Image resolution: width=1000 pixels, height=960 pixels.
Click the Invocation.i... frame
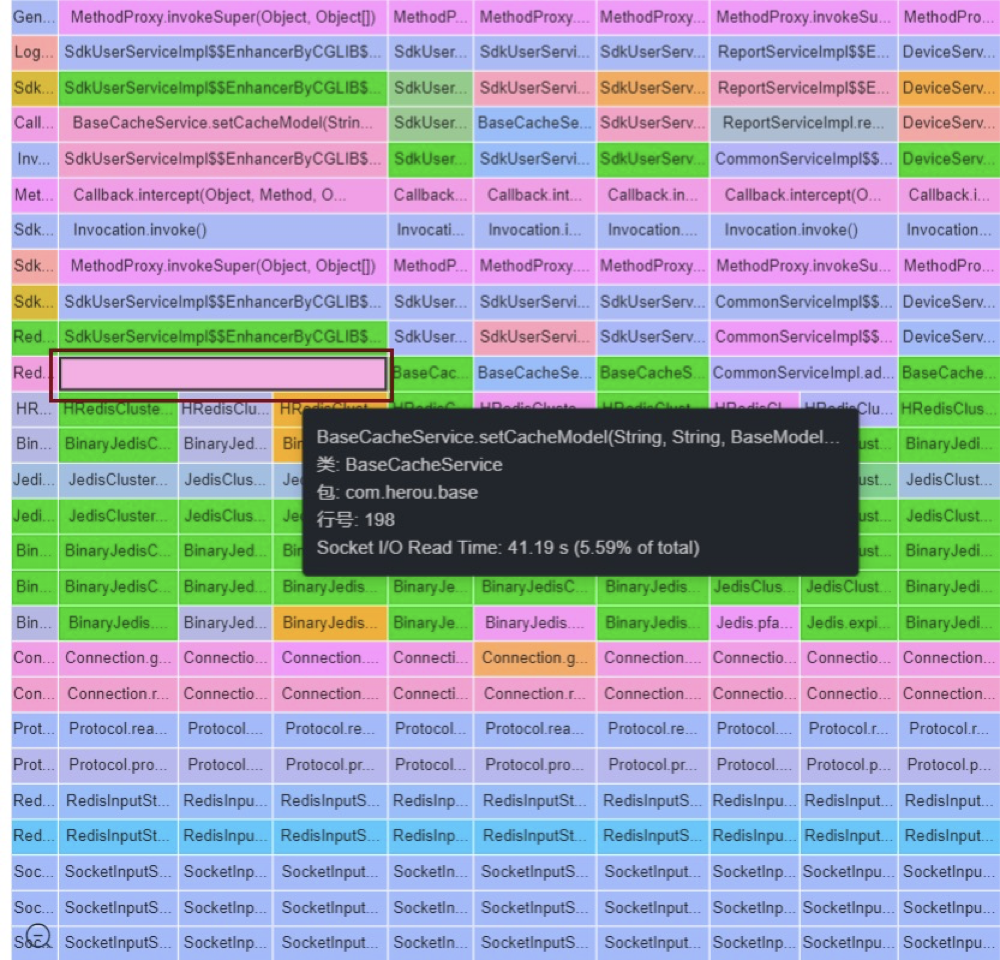(534, 230)
